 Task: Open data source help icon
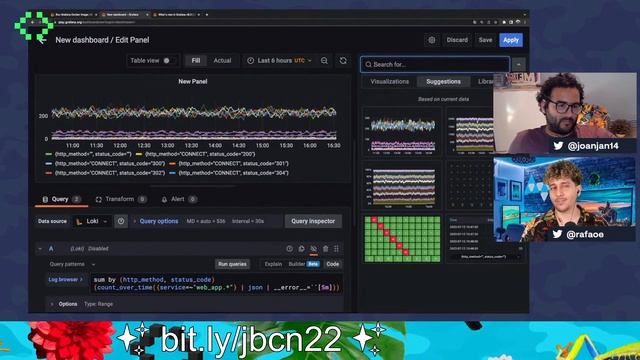(x=121, y=221)
